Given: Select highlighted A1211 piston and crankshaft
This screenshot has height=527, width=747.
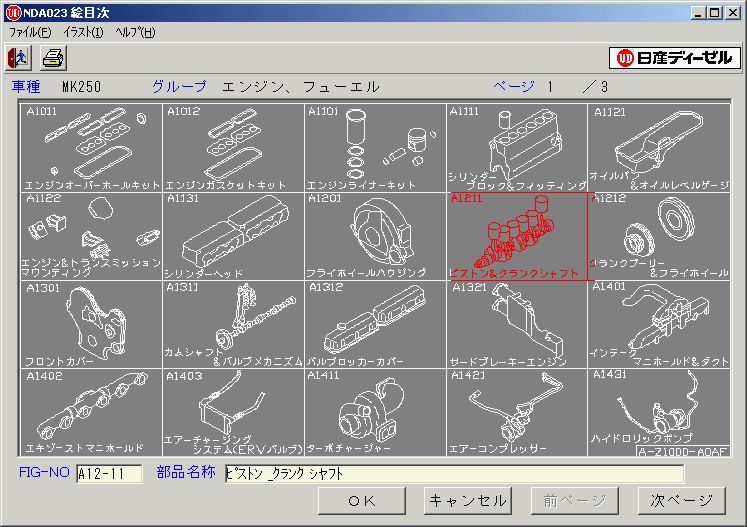Looking at the screenshot, I should tap(516, 236).
